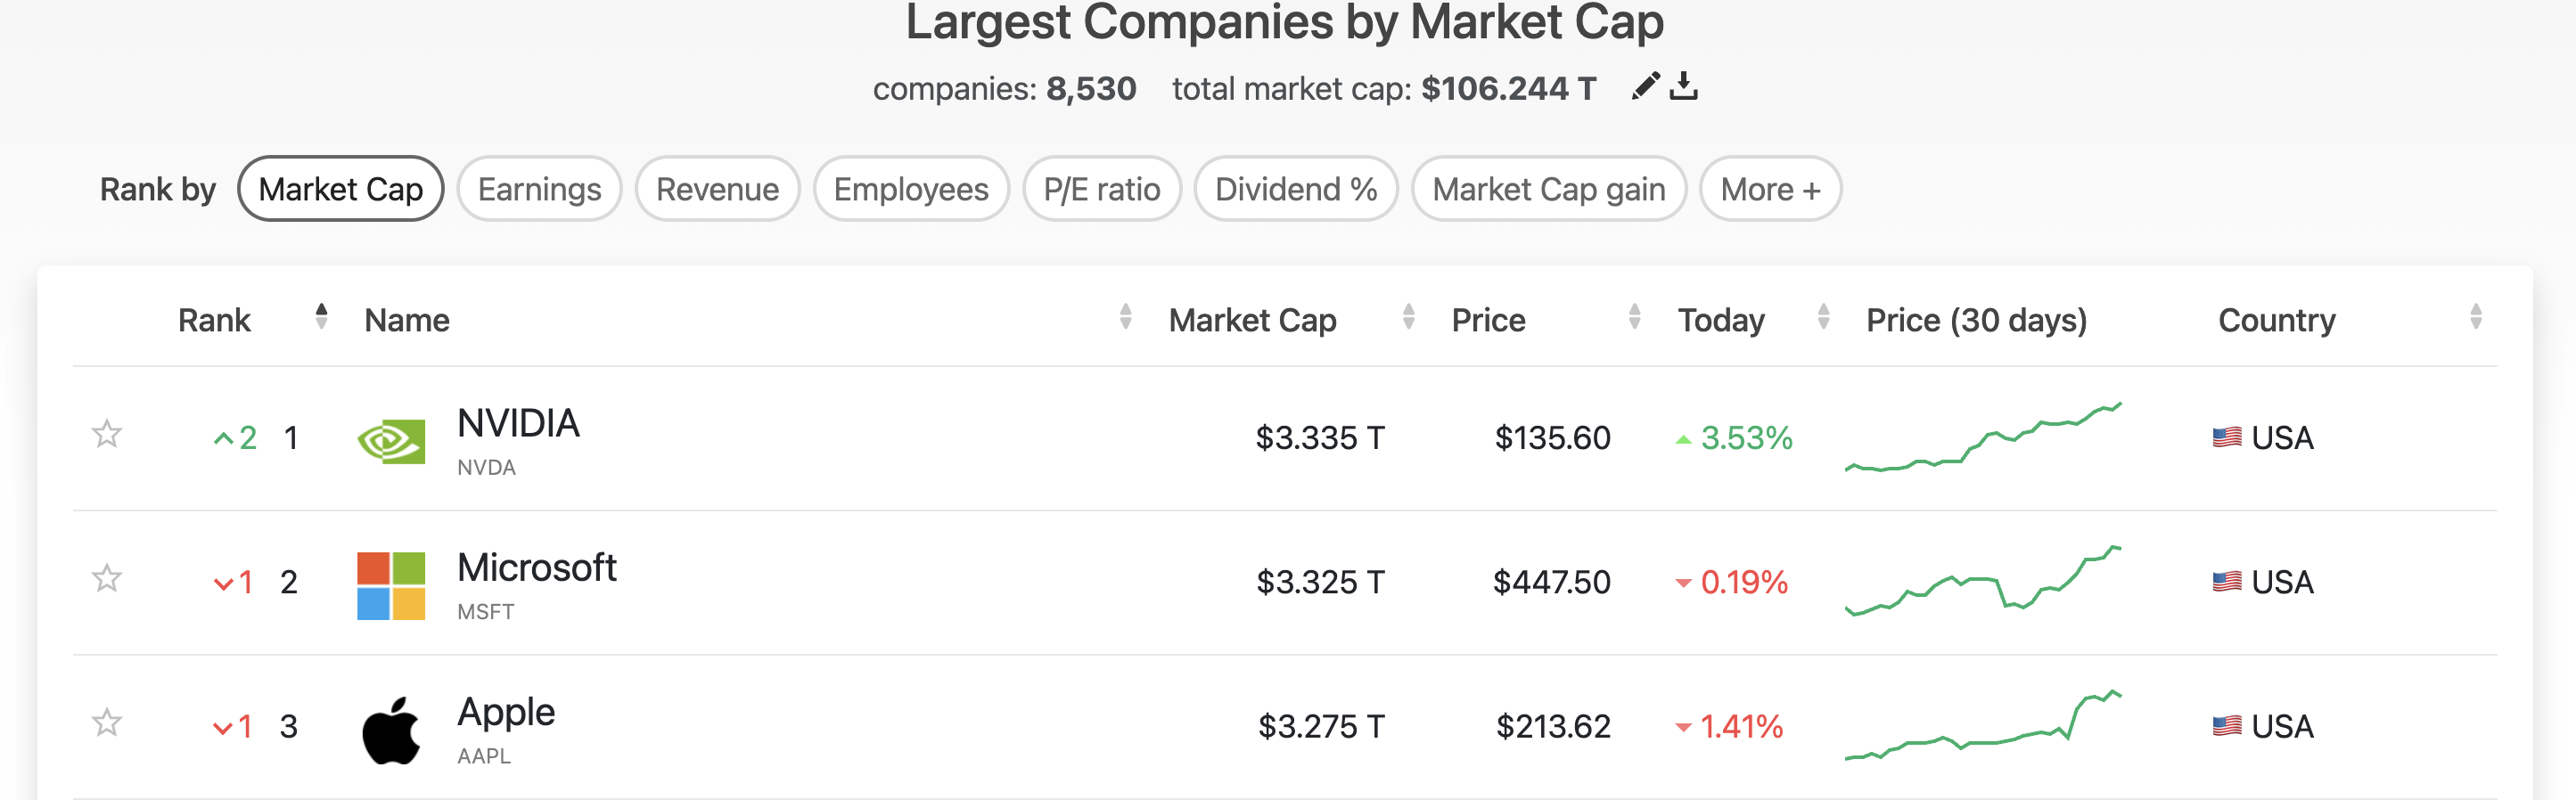Open the Microsoft company page
The width and height of the screenshot is (2576, 800).
pos(536,568)
